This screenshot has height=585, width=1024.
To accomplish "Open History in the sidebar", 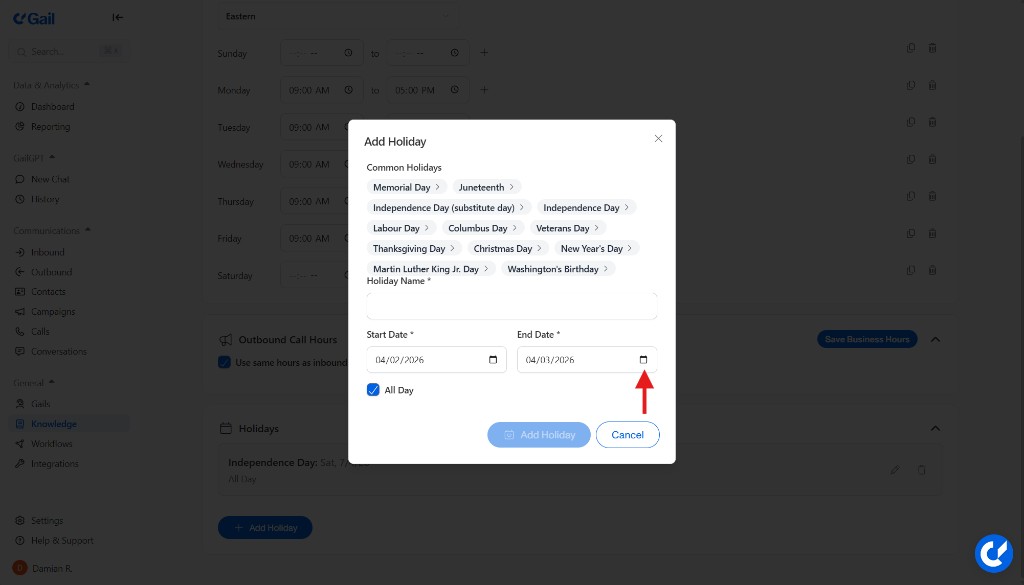I will pyautogui.click(x=45, y=199).
